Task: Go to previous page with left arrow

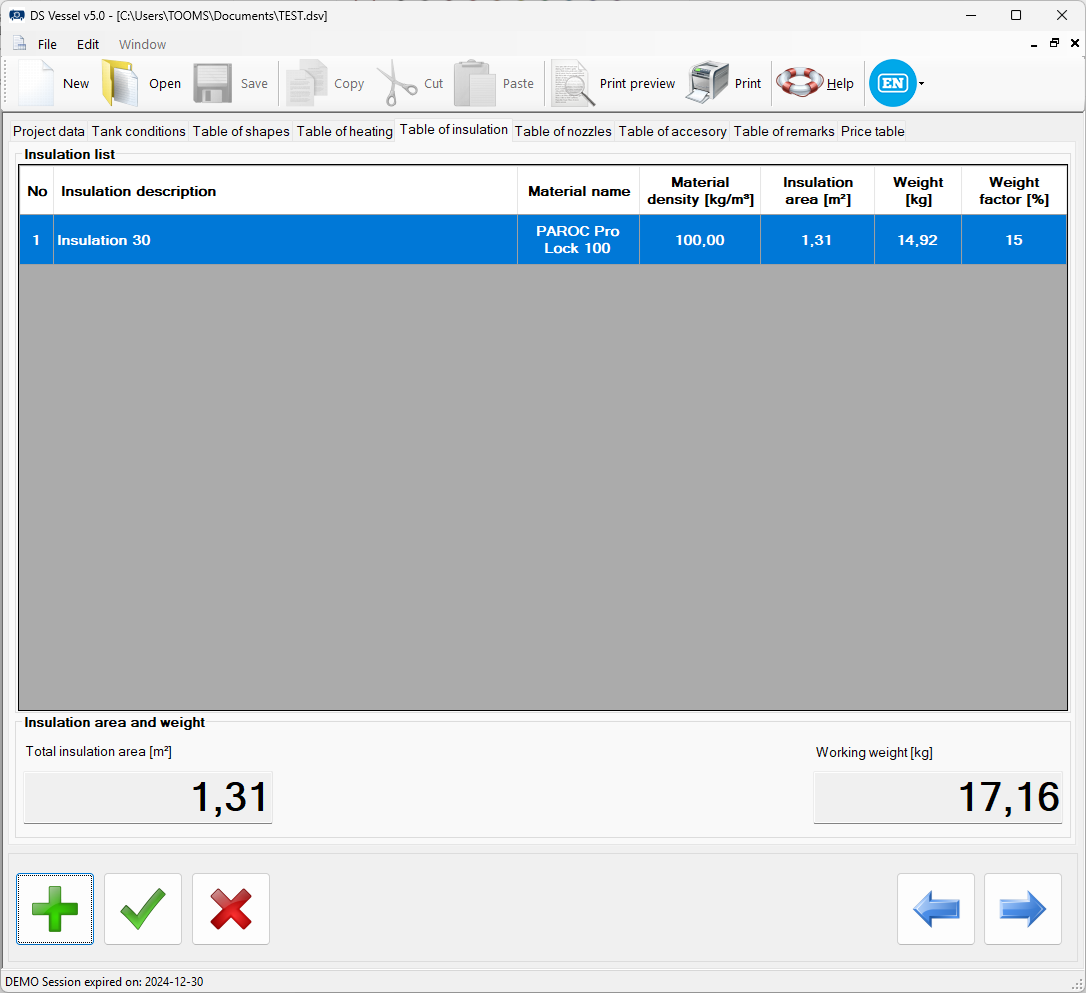Action: pos(936,909)
